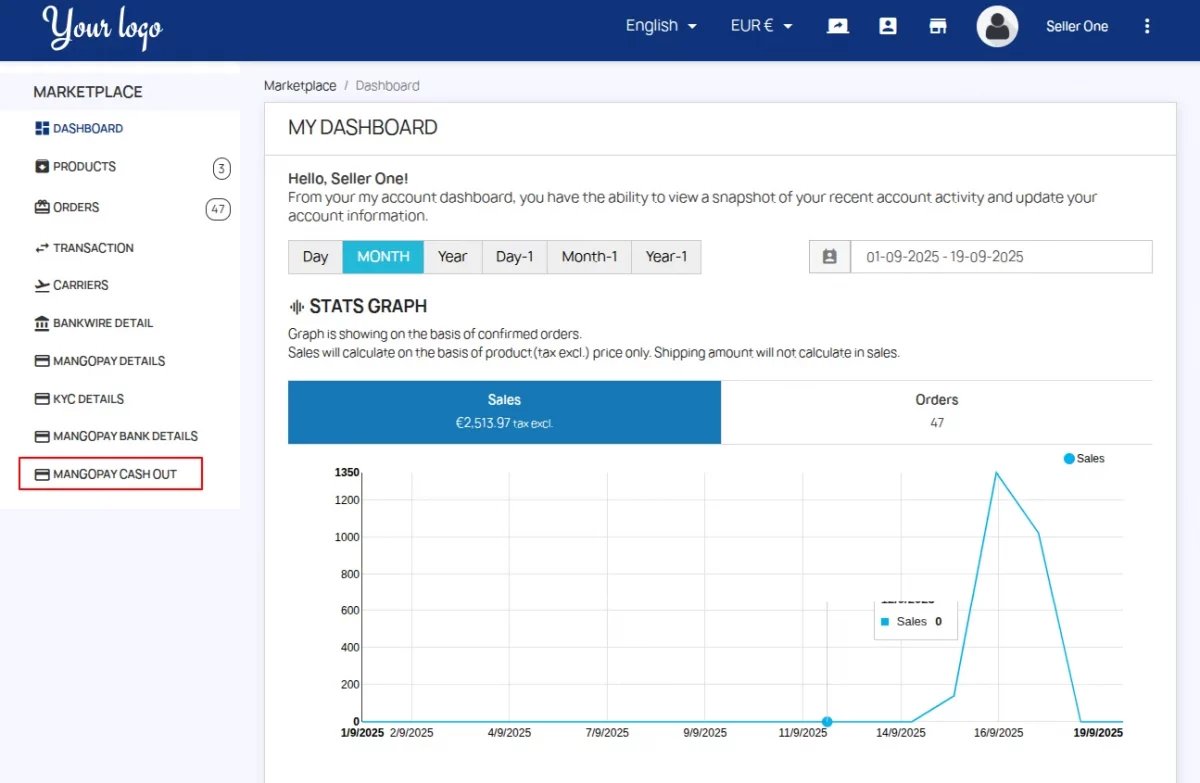The image size is (1200, 783).
Task: Open the seller profile icon in header
Action: click(888, 26)
